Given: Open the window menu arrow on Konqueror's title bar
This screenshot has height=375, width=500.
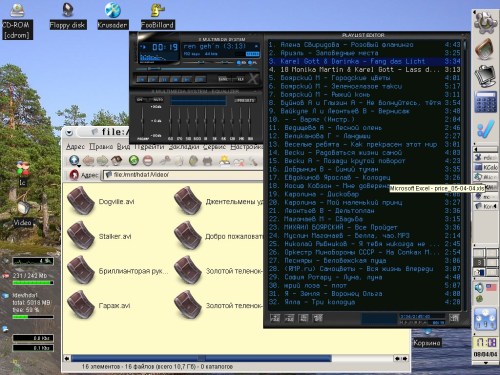Looking at the screenshot, I should point(69,132).
